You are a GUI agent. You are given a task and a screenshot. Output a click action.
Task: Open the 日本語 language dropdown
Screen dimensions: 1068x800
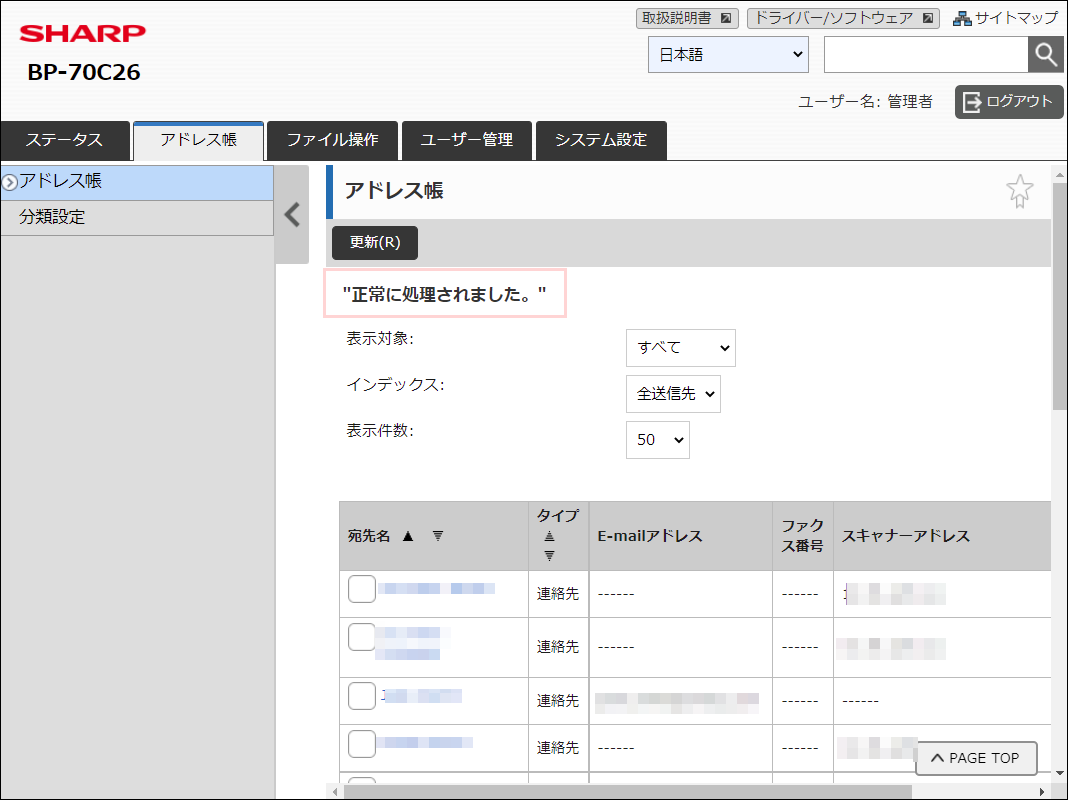728,55
